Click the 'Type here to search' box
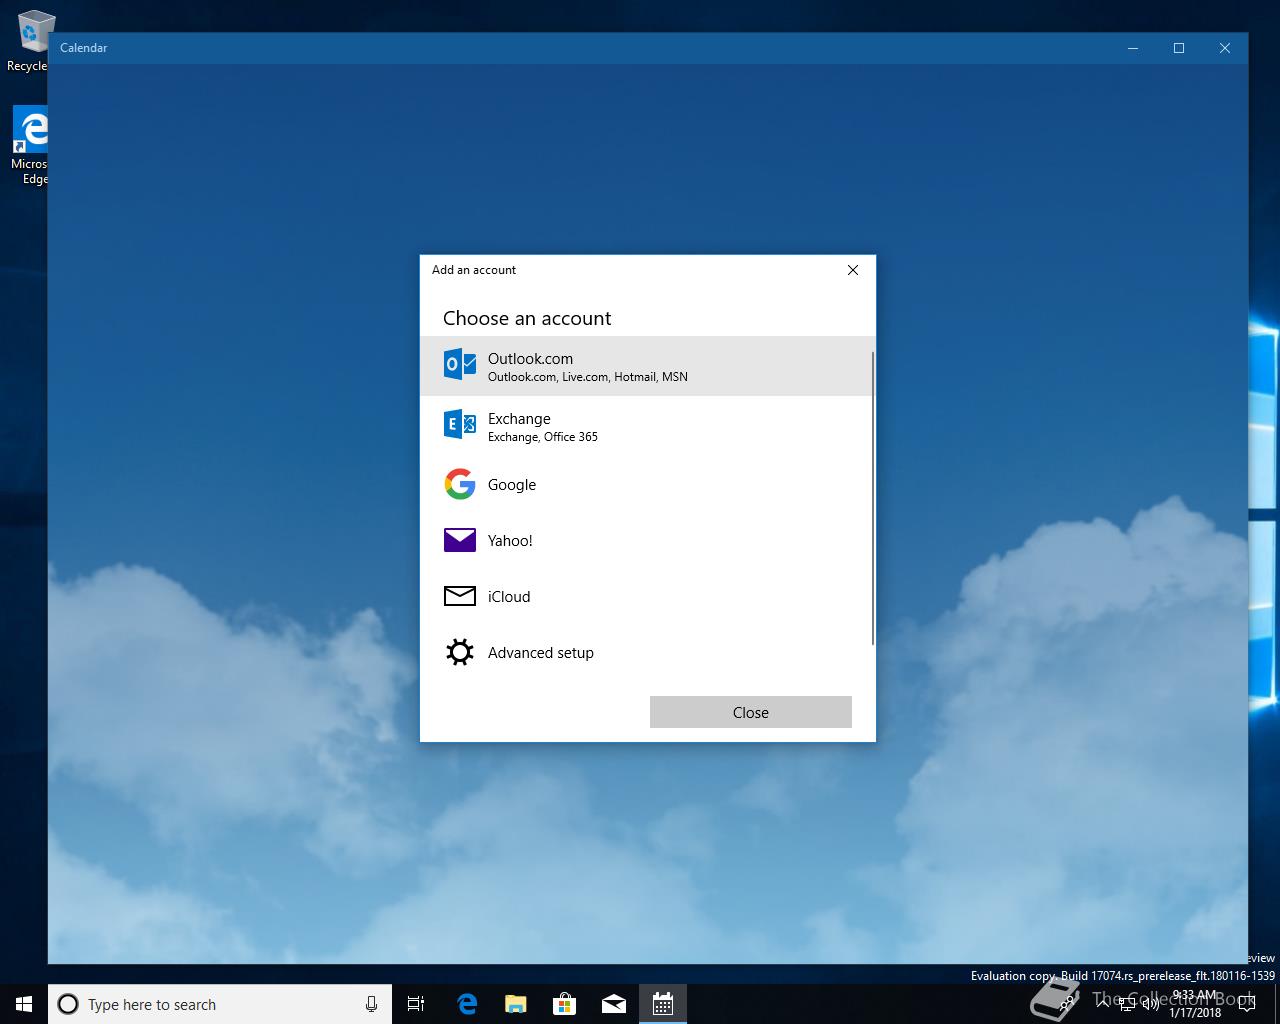1280x1024 pixels. 220,1004
